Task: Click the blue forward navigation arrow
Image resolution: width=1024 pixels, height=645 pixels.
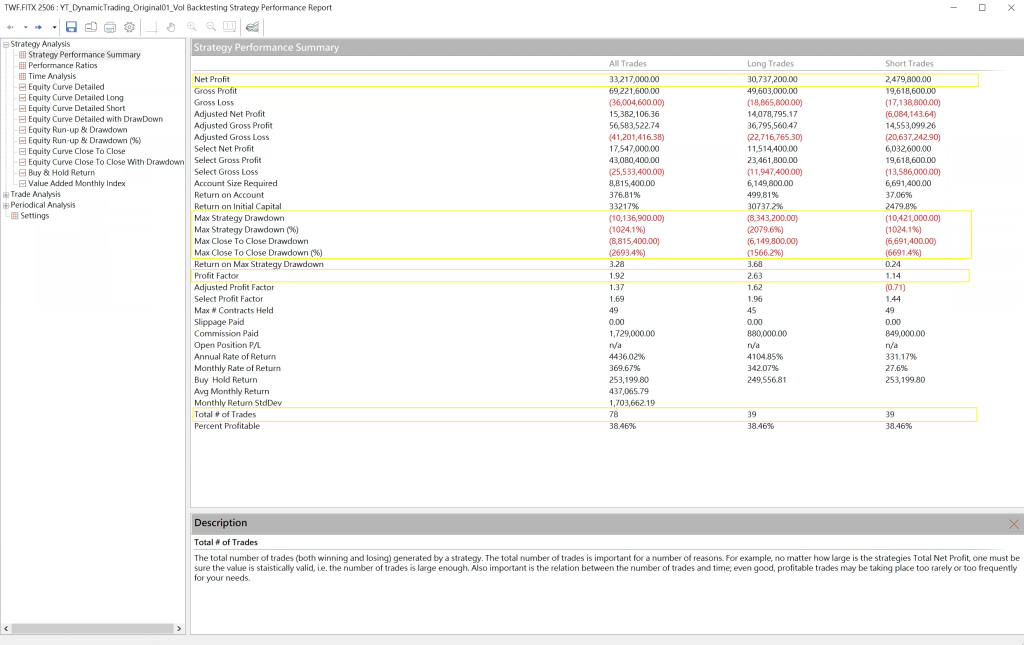Action: (x=39, y=27)
